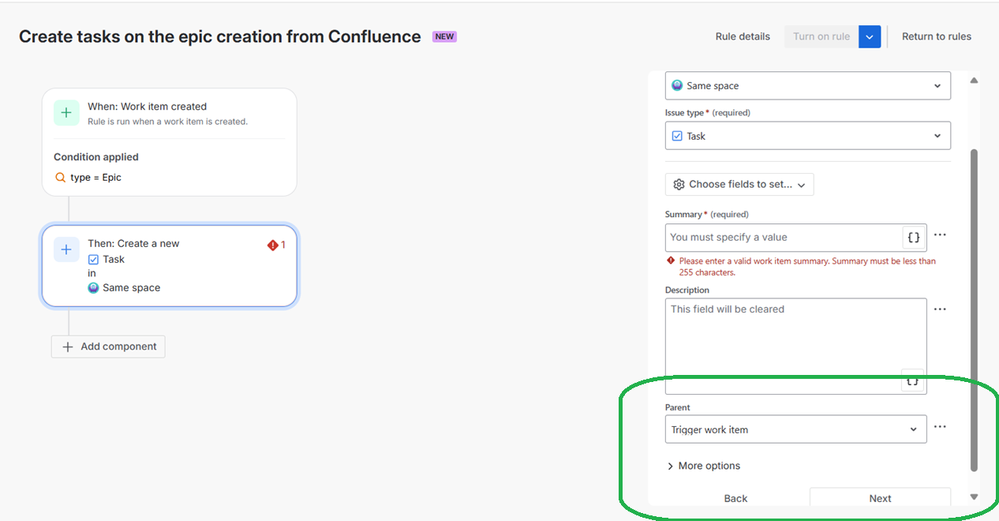Open Rule details
The image size is (999, 521).
(x=742, y=37)
